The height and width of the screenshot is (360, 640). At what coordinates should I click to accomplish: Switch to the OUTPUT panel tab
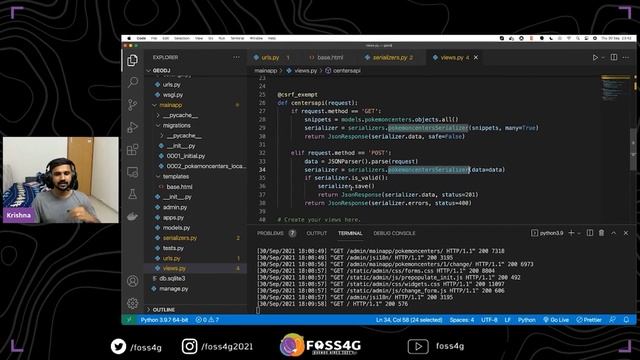click(x=317, y=233)
